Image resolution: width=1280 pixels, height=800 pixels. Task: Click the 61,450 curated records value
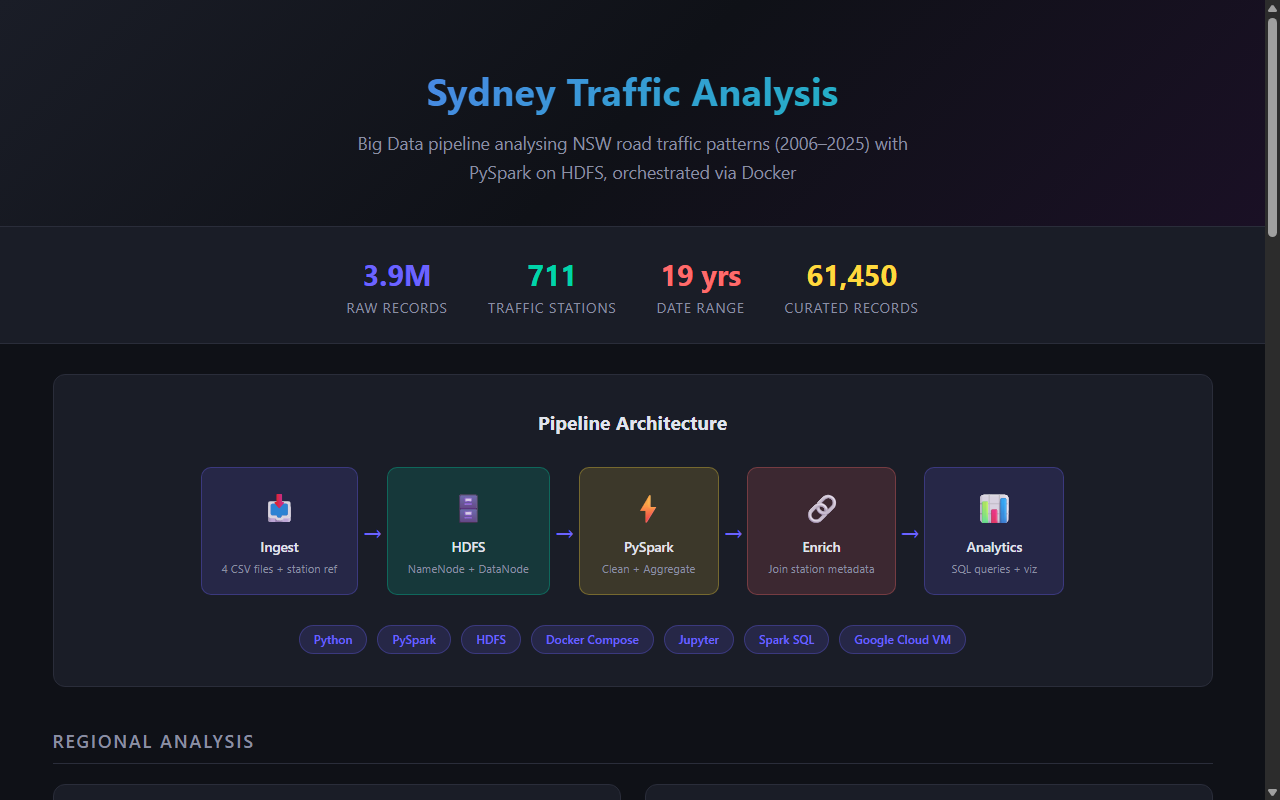(852, 276)
